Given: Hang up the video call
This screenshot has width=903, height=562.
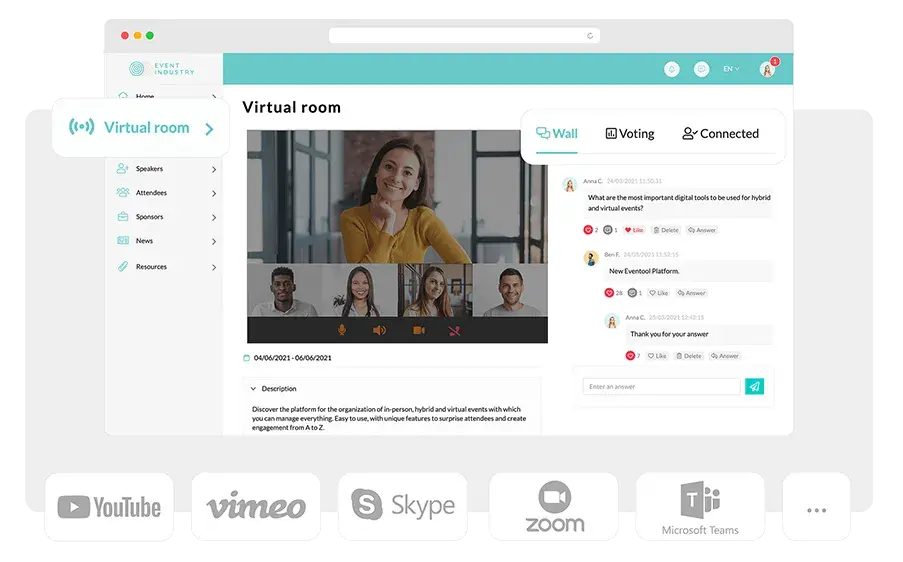Looking at the screenshot, I should click(x=454, y=331).
